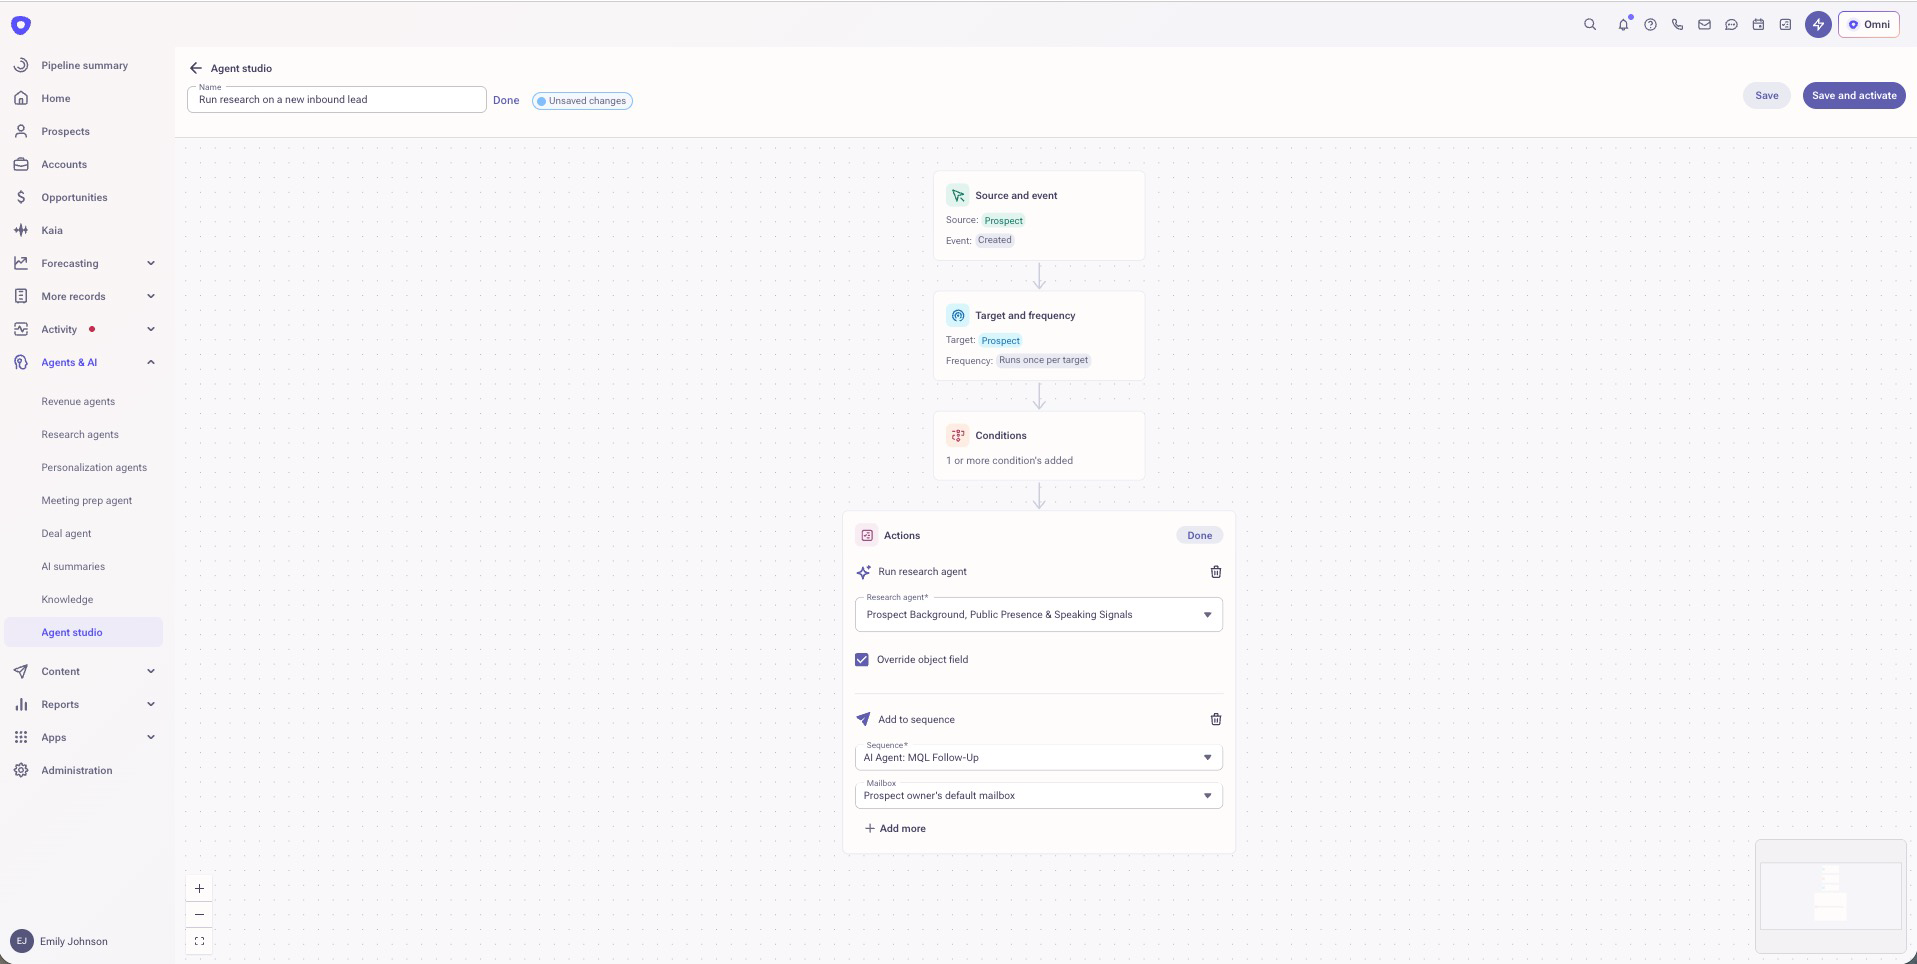
Task: Uncheck Override object field
Action: click(x=861, y=659)
